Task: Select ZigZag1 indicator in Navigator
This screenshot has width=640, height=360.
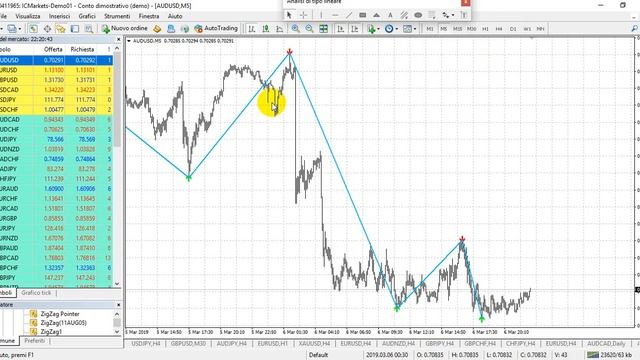Action: click(51, 331)
